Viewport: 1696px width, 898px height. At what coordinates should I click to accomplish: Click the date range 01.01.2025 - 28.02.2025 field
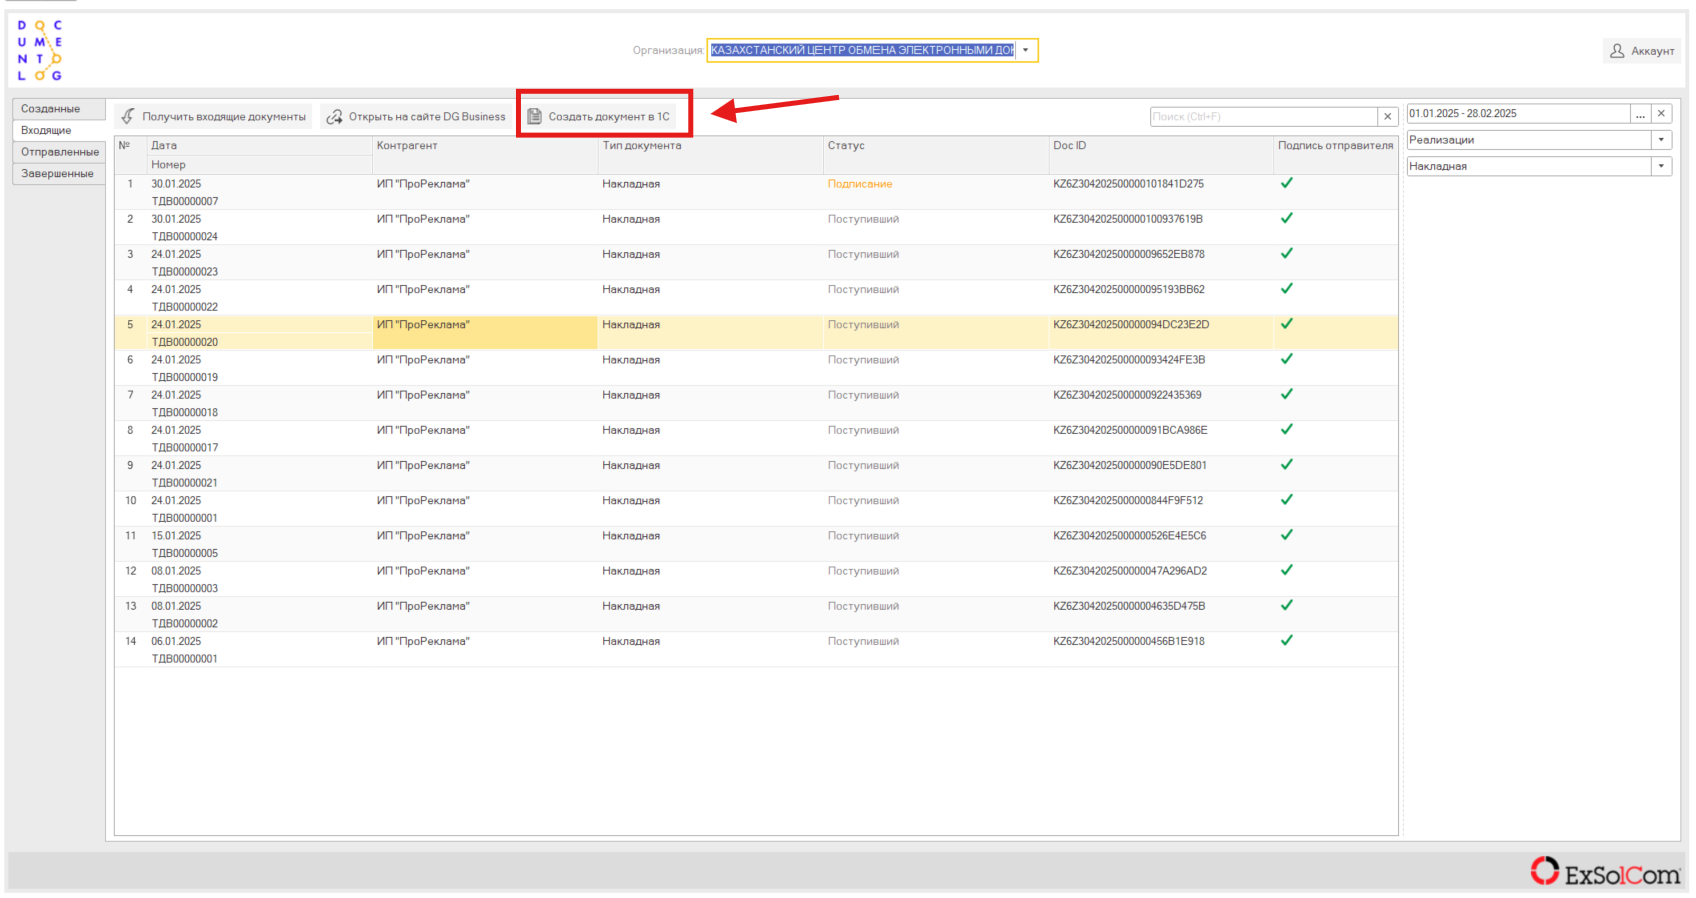(x=1518, y=114)
